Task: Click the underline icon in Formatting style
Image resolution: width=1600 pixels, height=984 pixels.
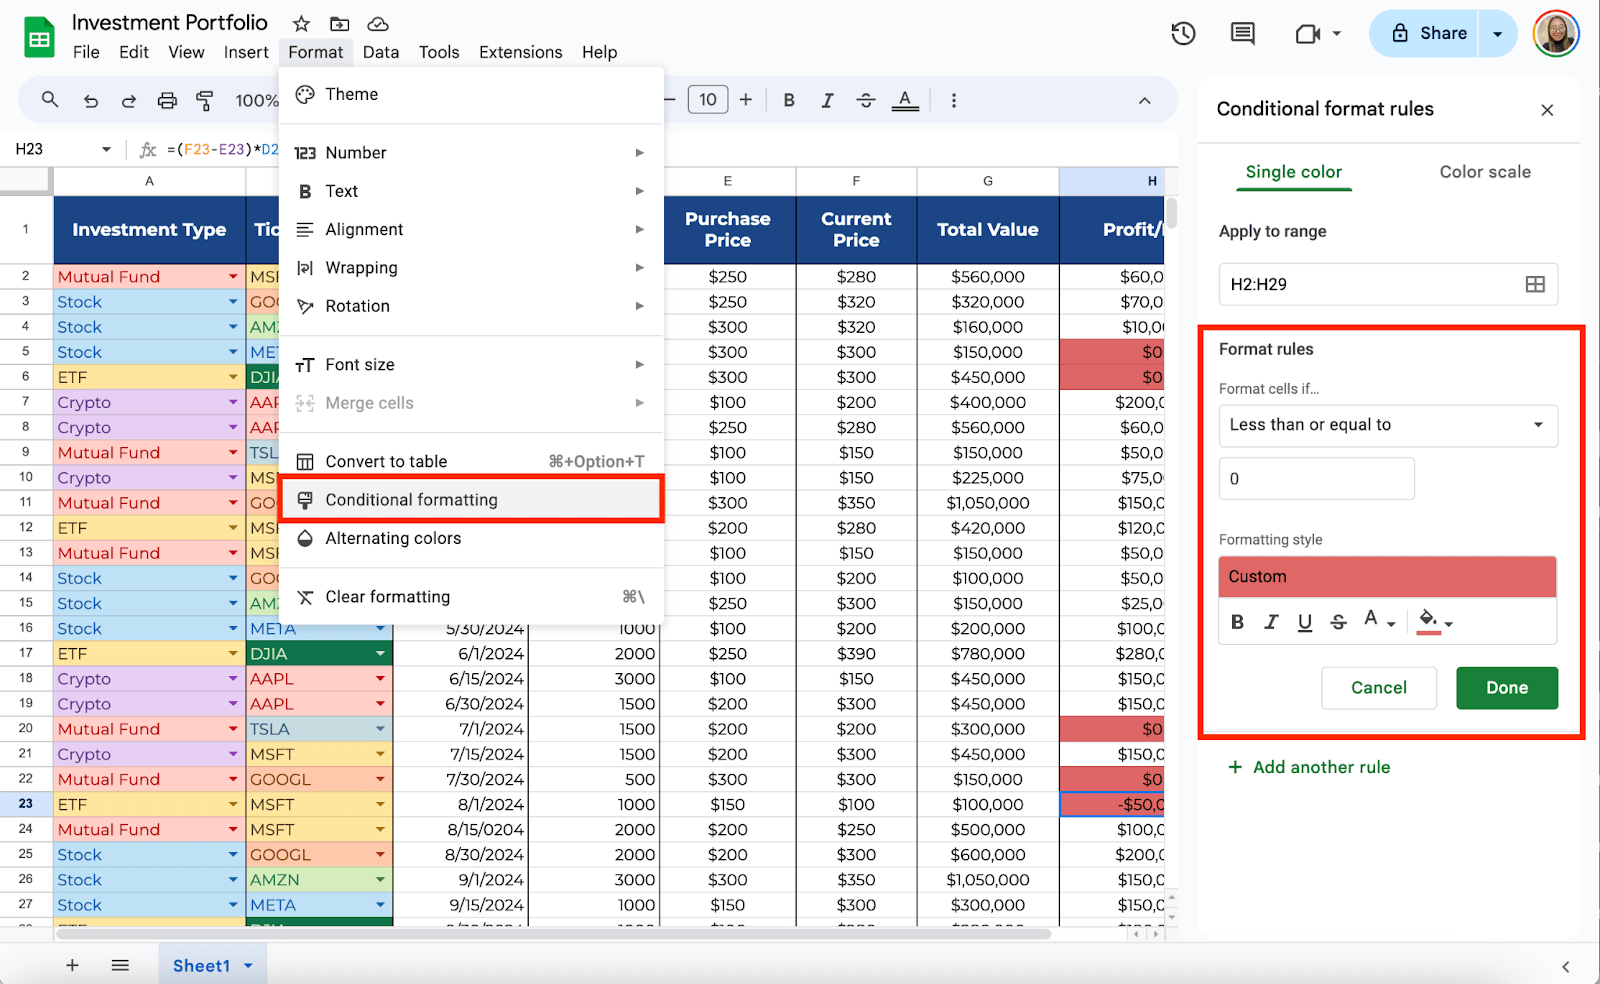Action: [x=1304, y=622]
